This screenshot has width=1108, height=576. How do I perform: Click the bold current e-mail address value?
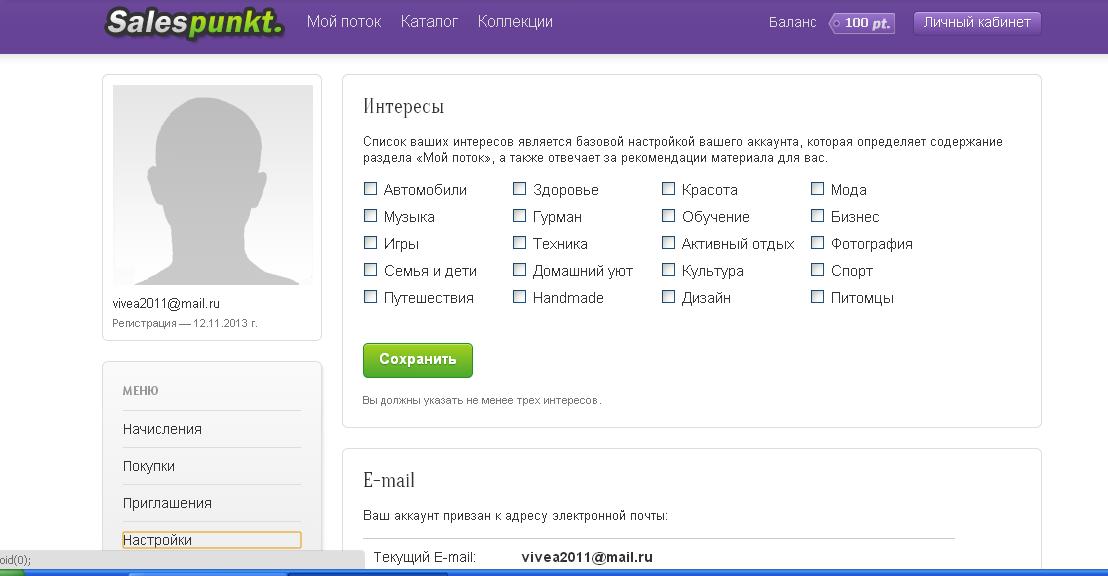[587, 557]
